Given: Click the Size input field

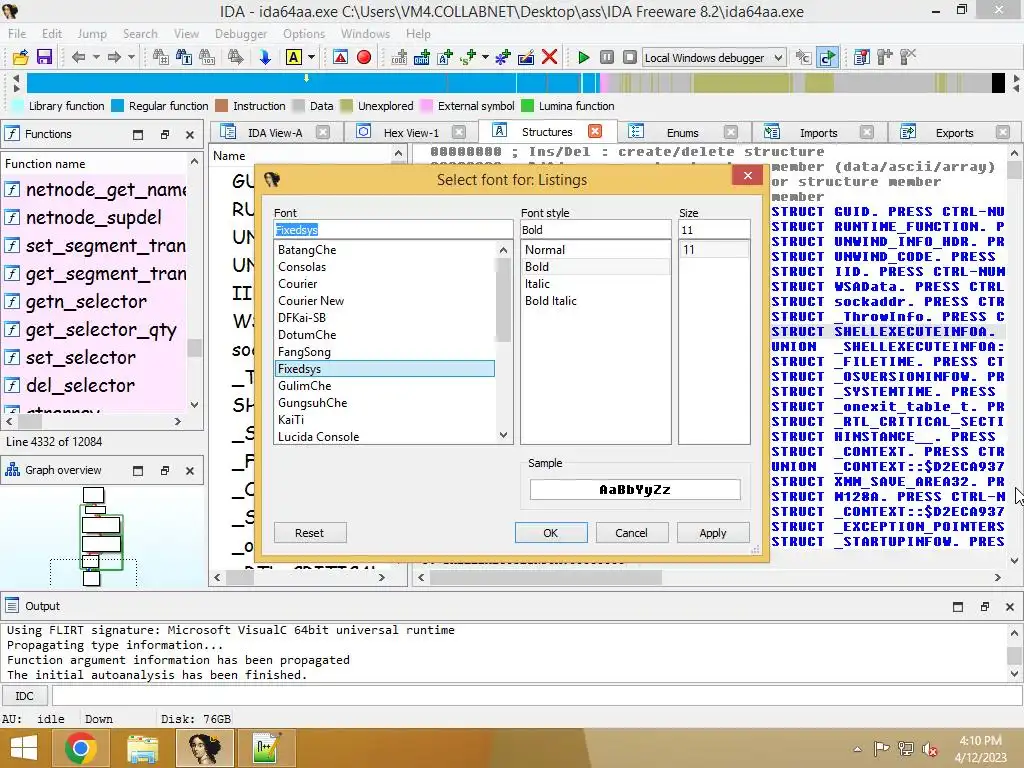Looking at the screenshot, I should point(714,230).
